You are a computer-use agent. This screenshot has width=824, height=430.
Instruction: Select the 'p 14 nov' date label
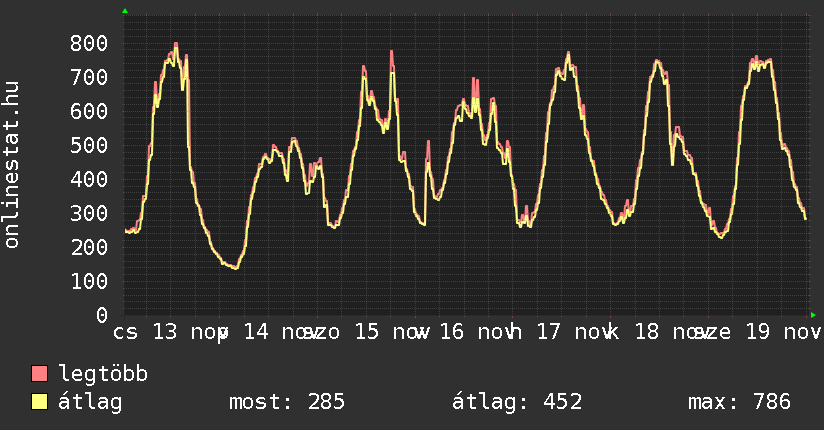pos(260,332)
